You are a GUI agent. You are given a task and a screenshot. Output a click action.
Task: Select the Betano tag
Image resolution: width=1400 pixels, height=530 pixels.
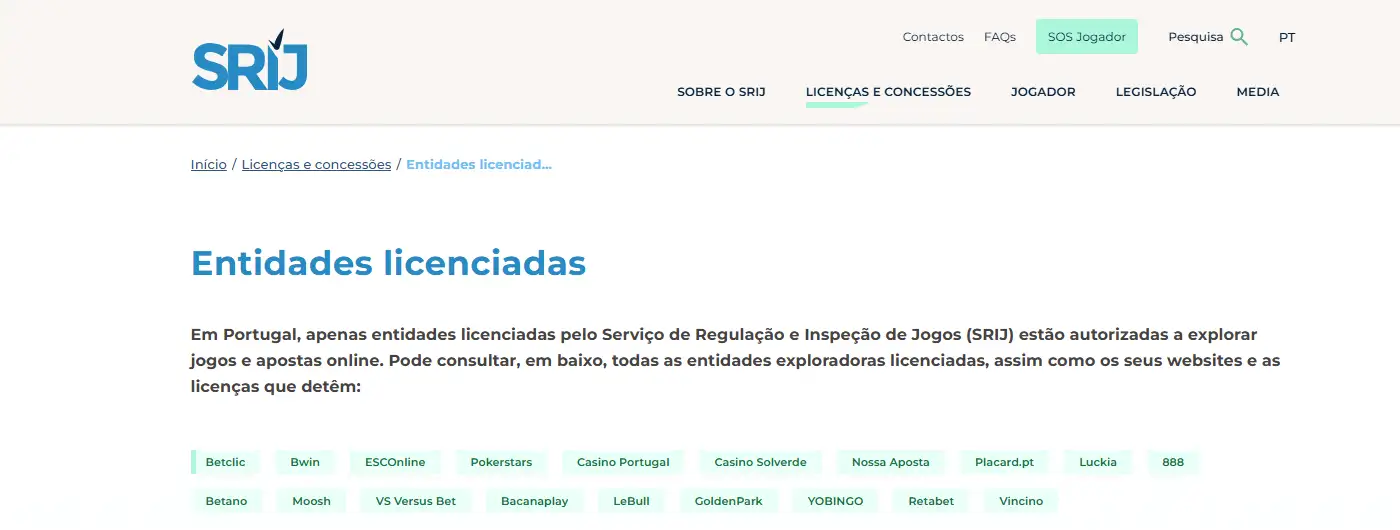pyautogui.click(x=226, y=501)
